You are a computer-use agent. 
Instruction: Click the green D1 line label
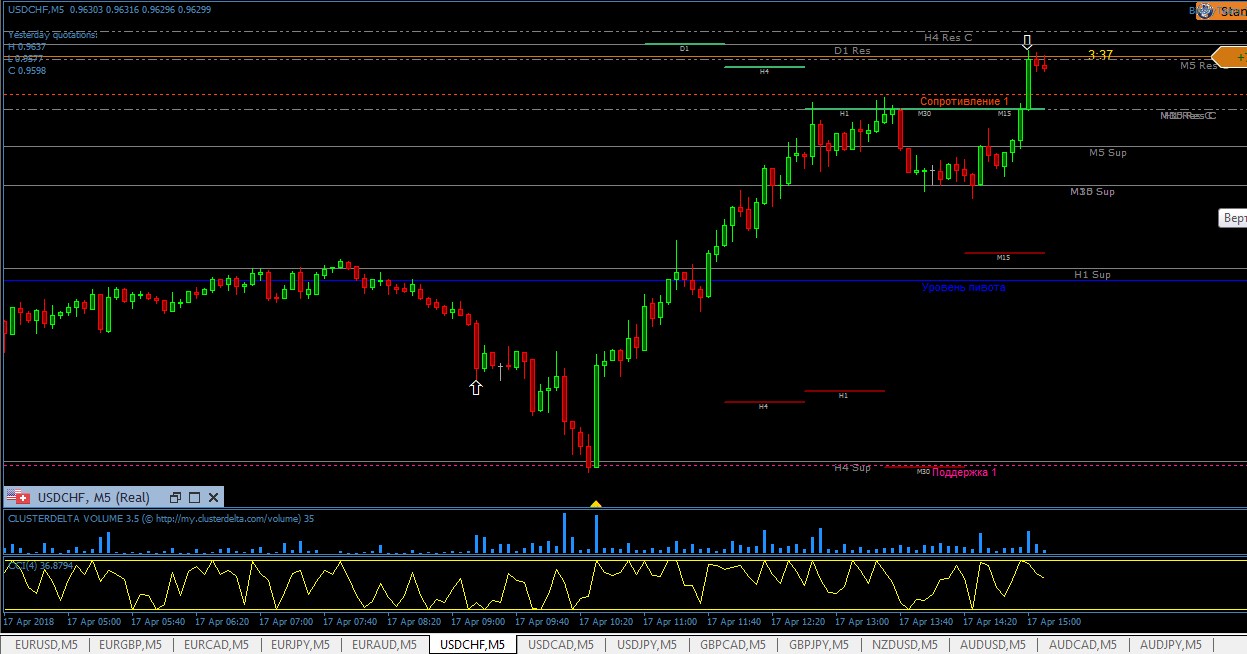(x=684, y=48)
